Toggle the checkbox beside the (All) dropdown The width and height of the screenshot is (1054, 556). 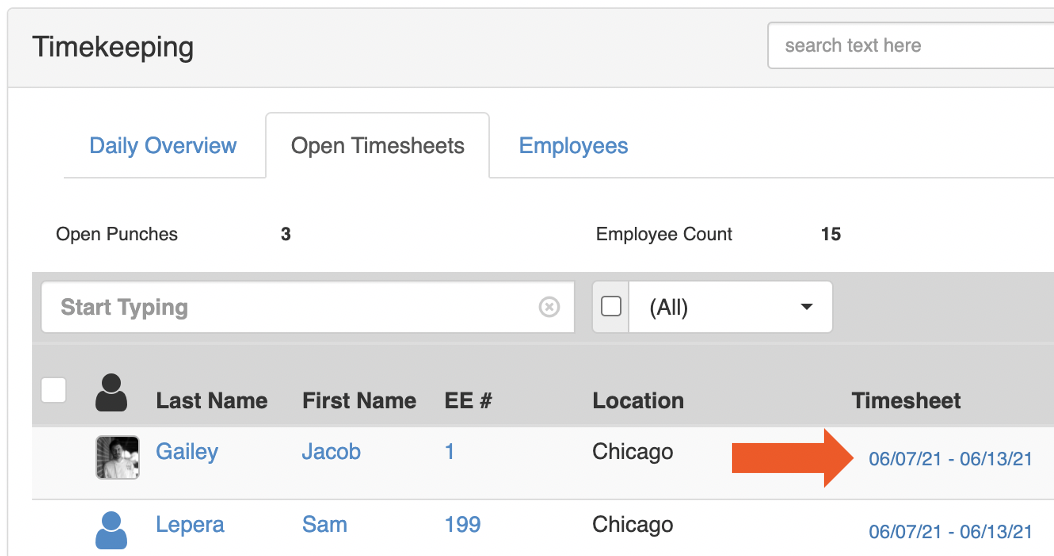coord(611,306)
